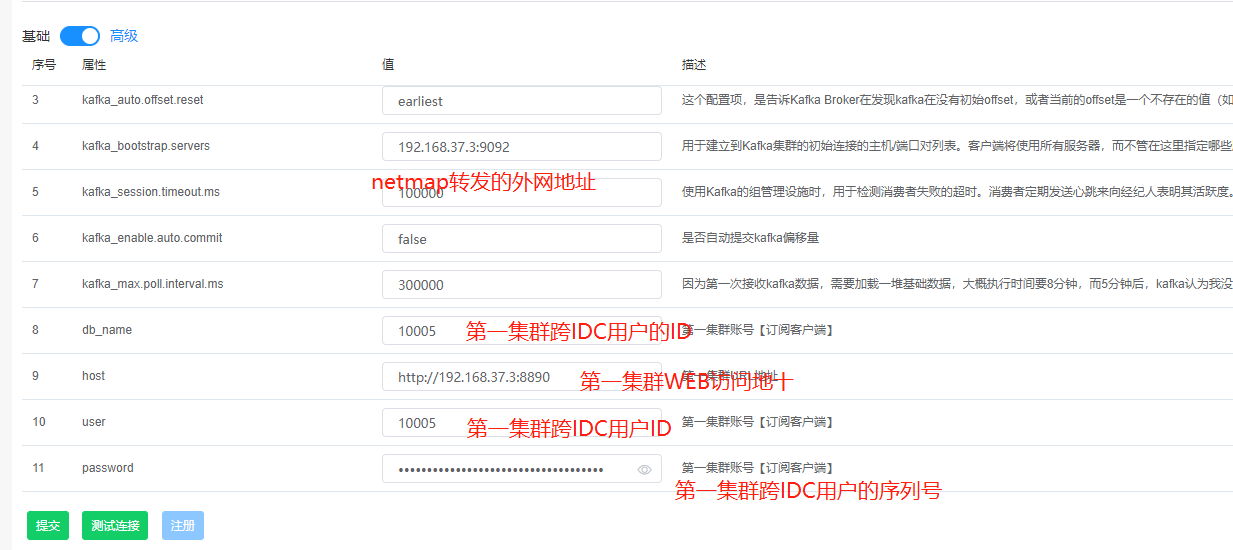Screen dimensions: 1233x550
Task: Click the 提交 submit button
Action: [48, 525]
